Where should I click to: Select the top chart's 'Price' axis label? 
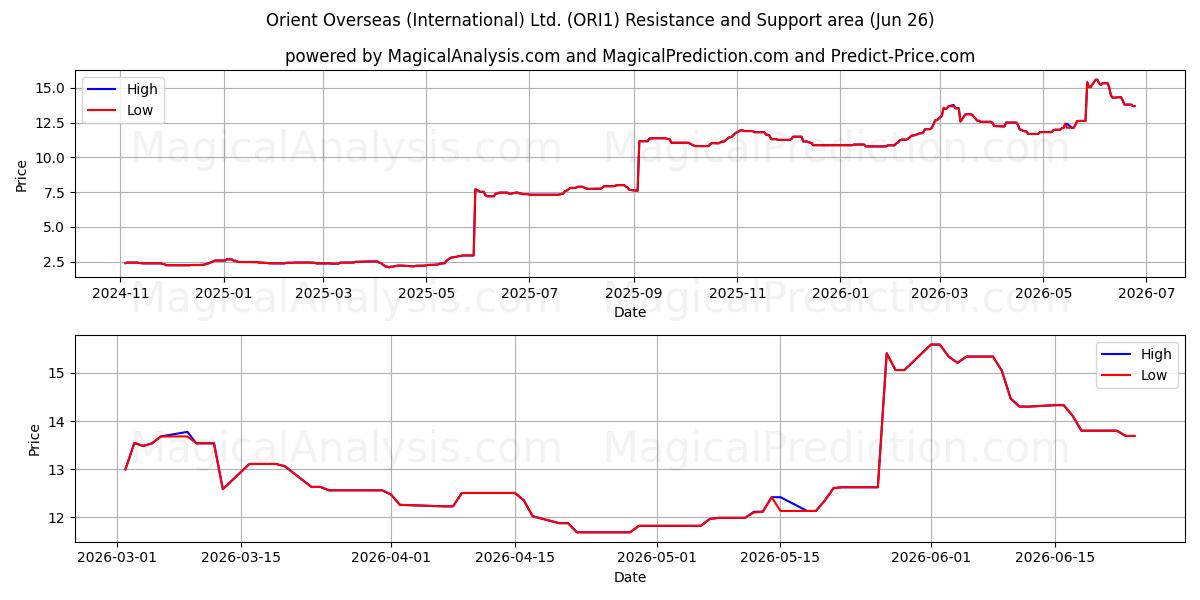click(22, 175)
